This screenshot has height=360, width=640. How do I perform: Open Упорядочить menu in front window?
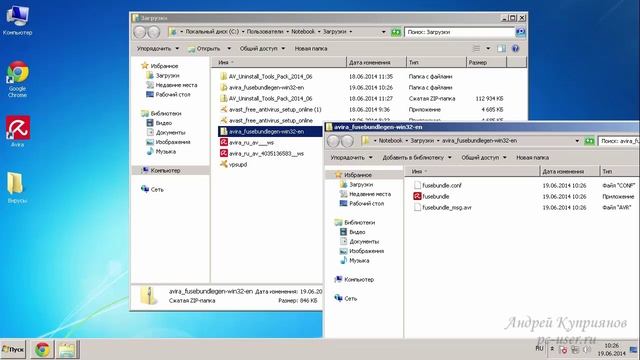pyautogui.click(x=351, y=158)
